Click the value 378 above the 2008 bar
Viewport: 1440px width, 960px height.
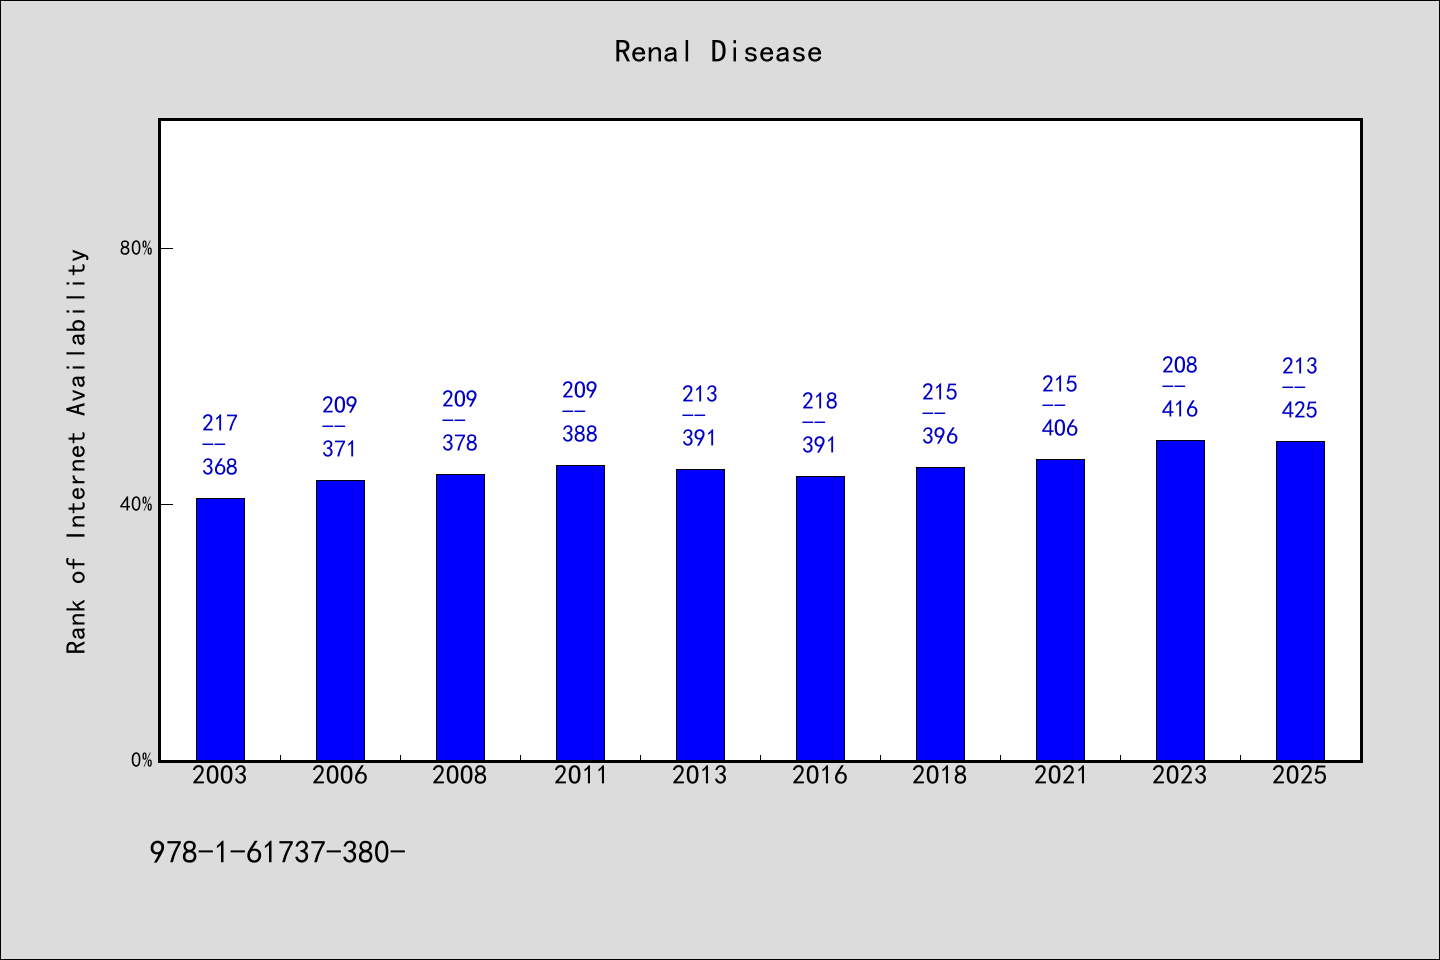(460, 443)
